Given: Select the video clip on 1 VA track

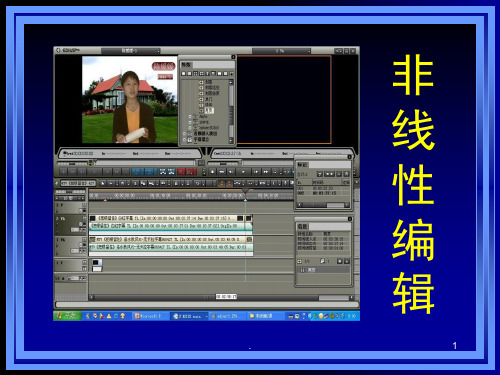Looking at the screenshot, I should 170,239.
